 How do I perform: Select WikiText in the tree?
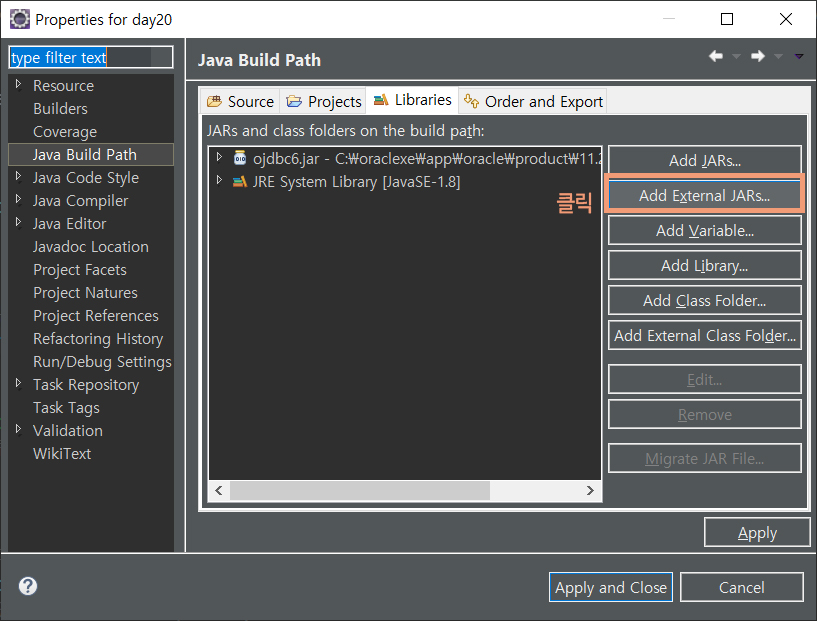[62, 453]
